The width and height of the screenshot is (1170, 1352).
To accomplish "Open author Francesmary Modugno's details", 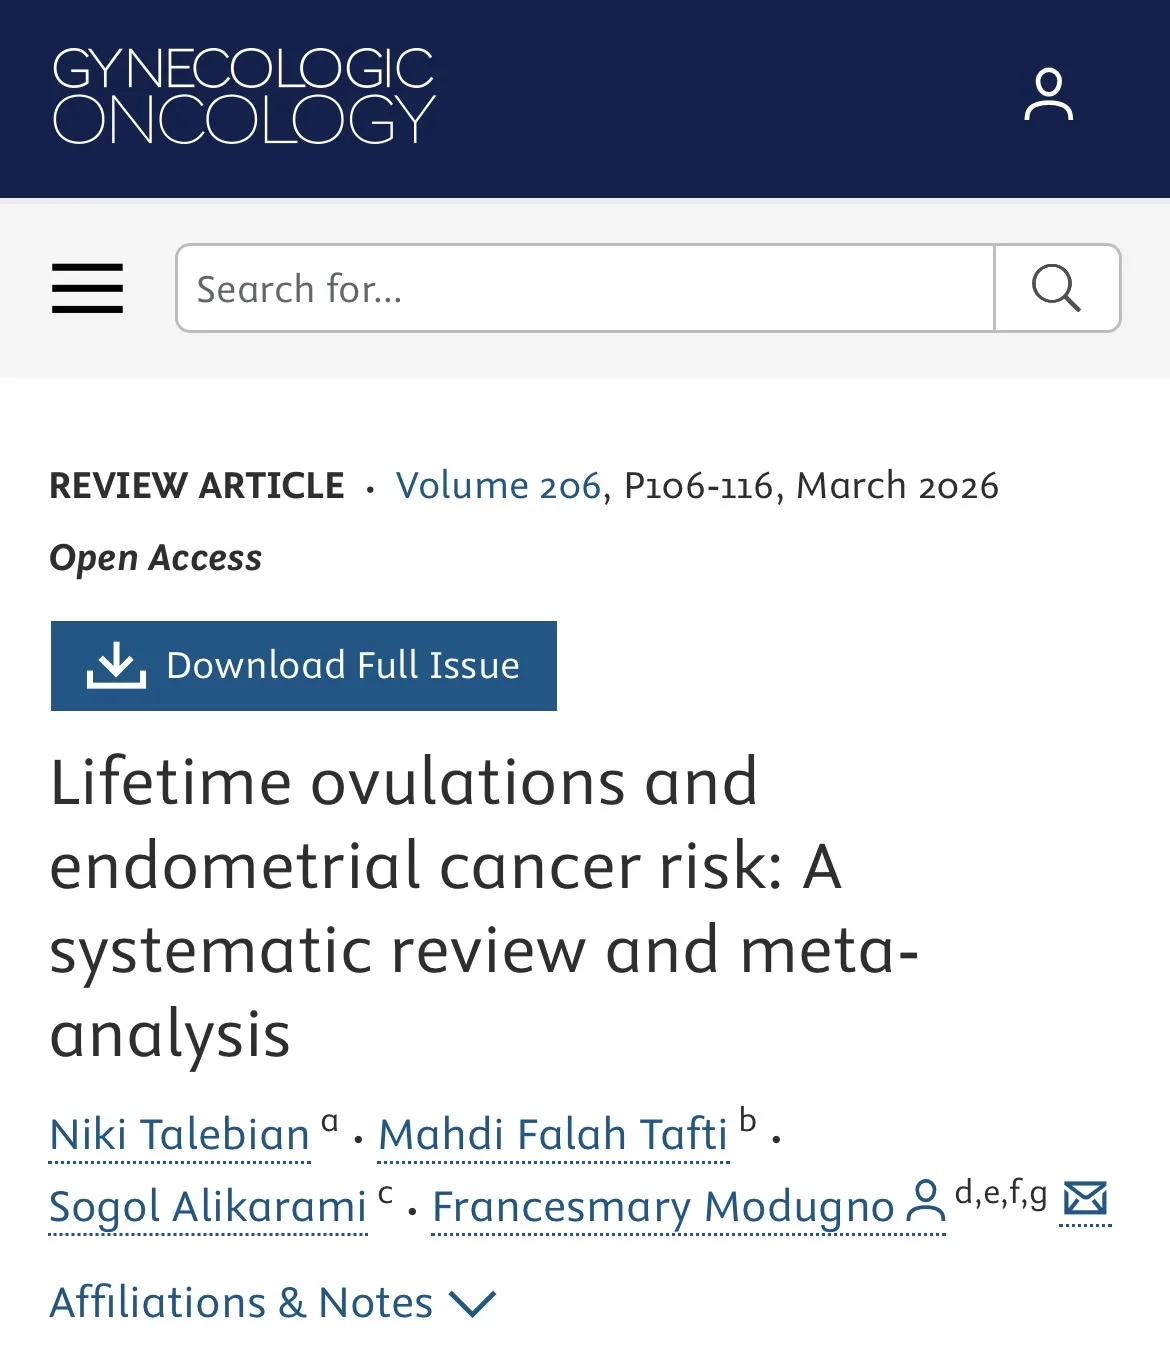I will click(663, 1207).
